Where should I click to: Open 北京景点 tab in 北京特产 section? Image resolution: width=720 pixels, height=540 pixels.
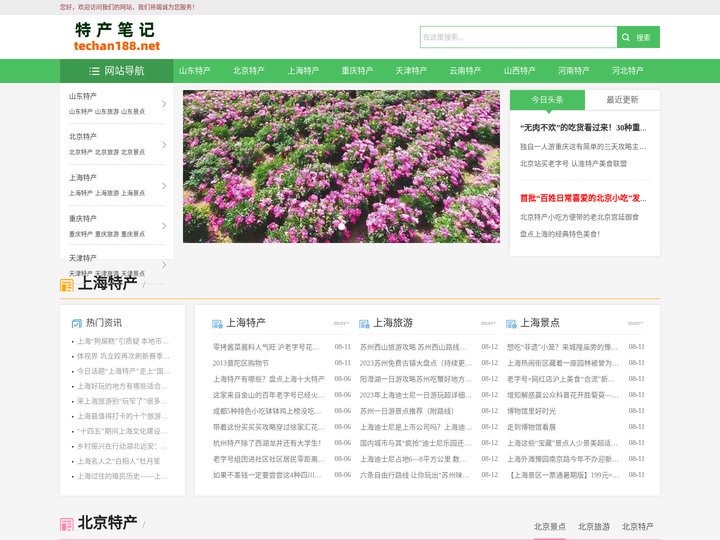[550, 527]
